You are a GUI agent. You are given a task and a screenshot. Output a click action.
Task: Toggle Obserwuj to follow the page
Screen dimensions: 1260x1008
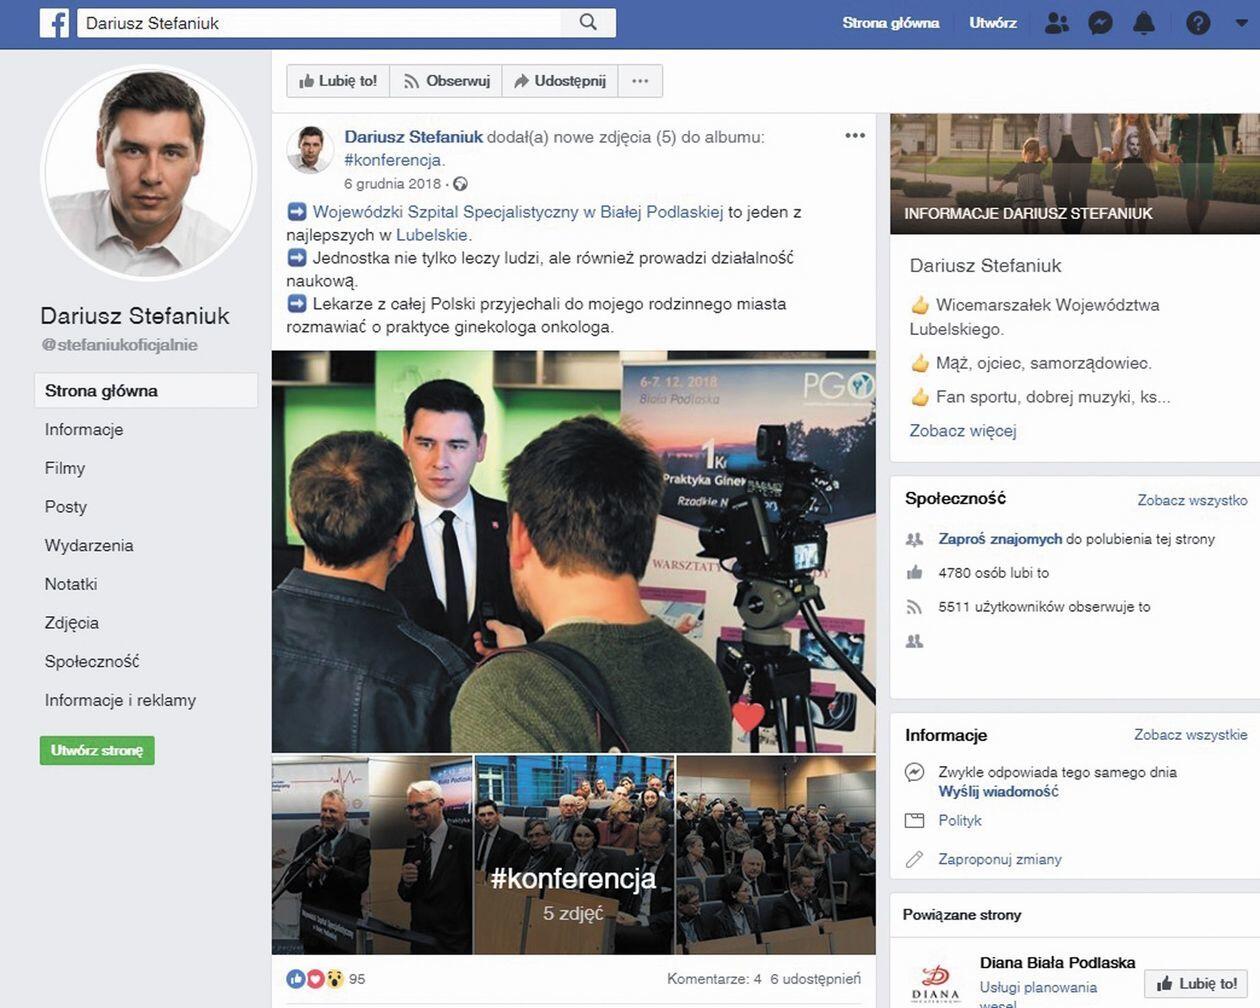click(446, 81)
